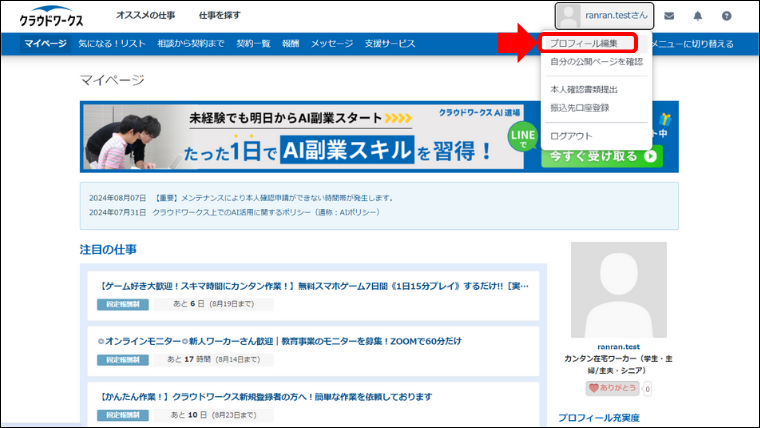
Task: Open オススメの仕事 in top header
Action: coord(145,16)
